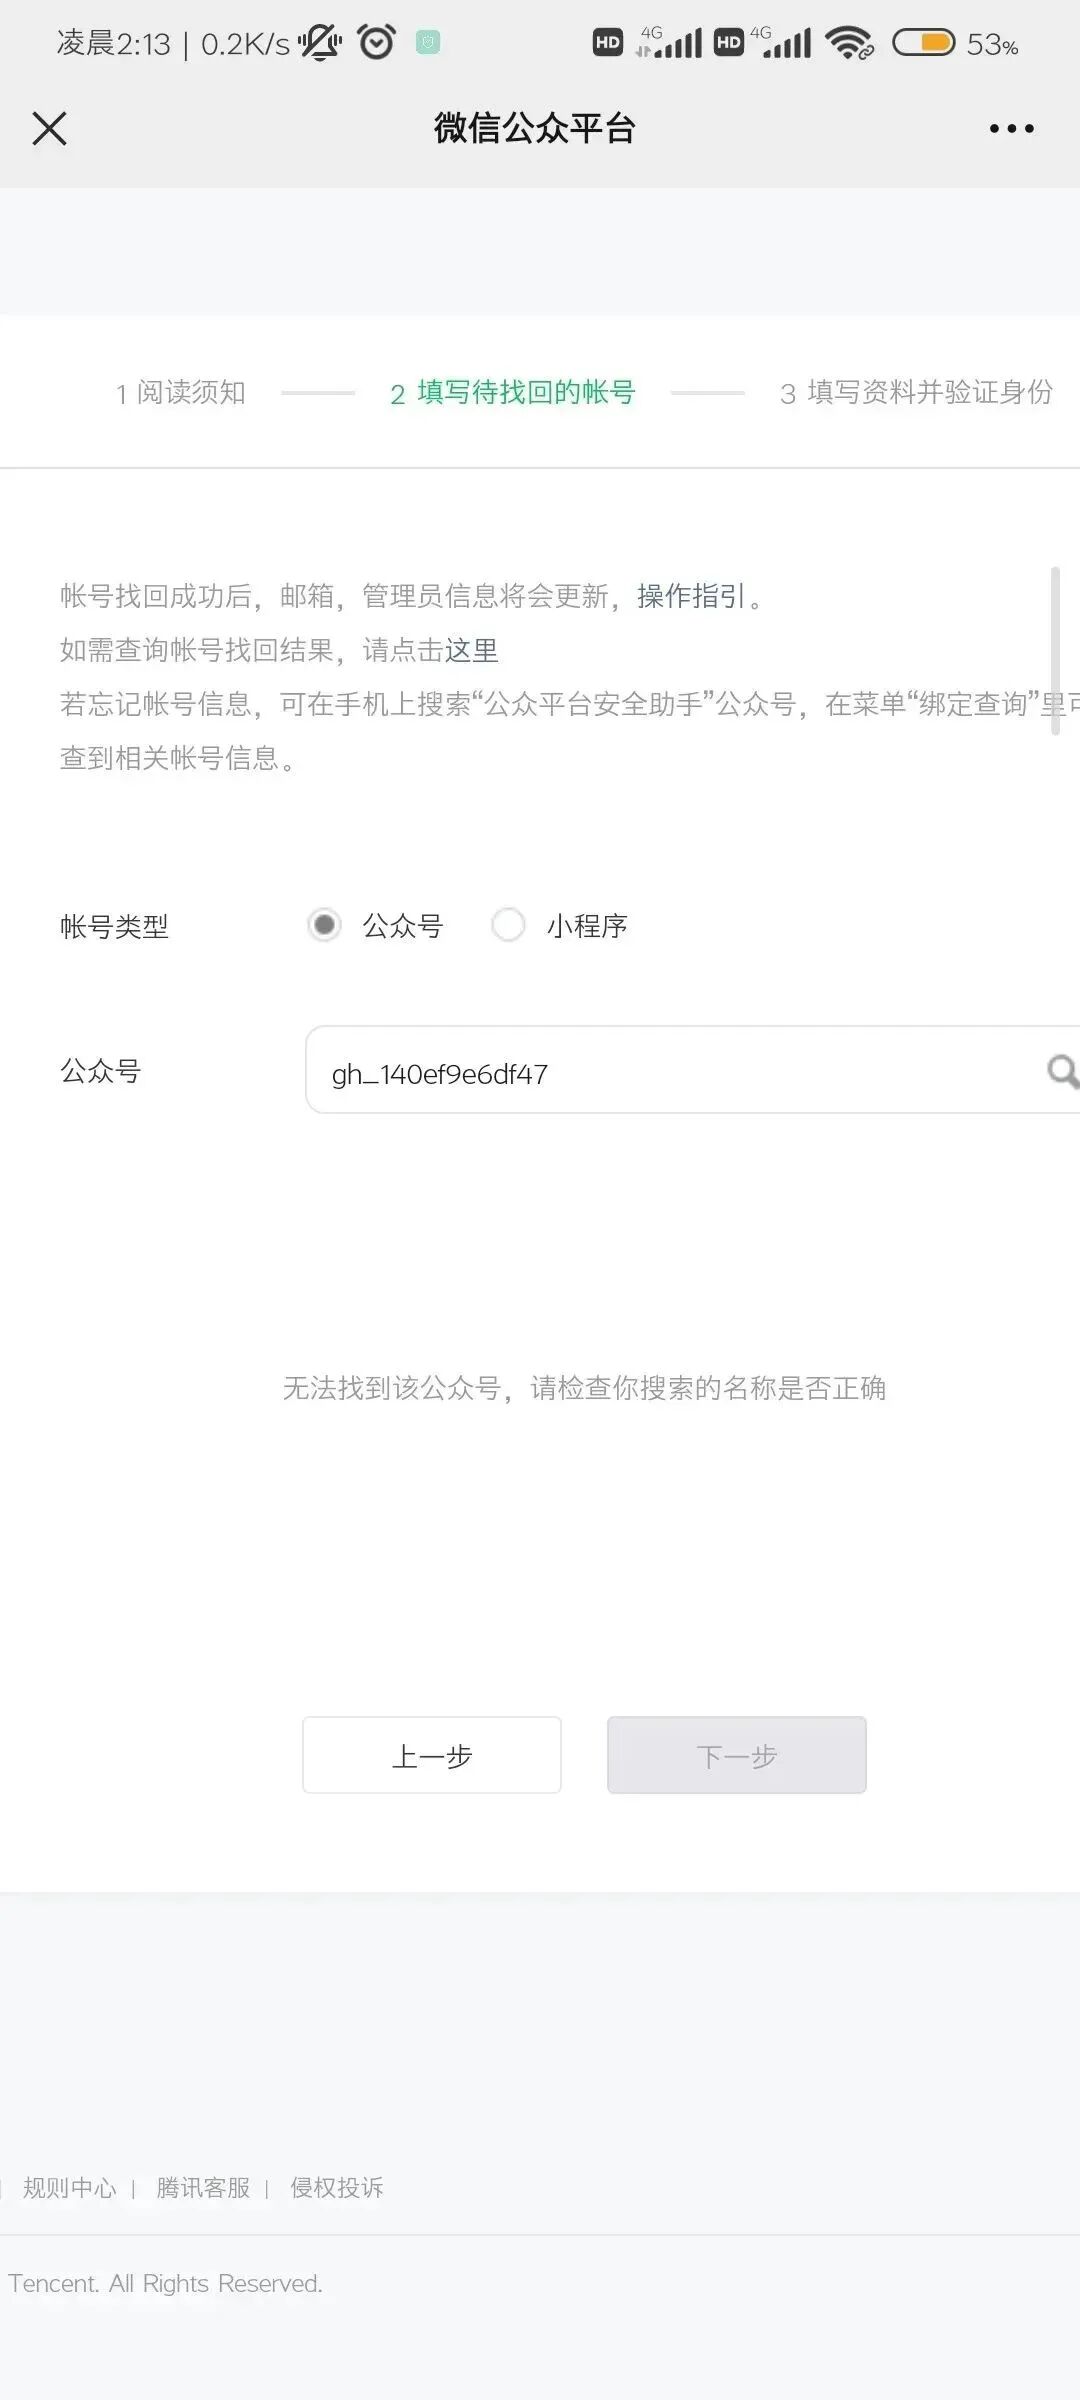This screenshot has height=2400, width=1080.
Task: Close the WeChat page with X icon
Action: tap(49, 129)
